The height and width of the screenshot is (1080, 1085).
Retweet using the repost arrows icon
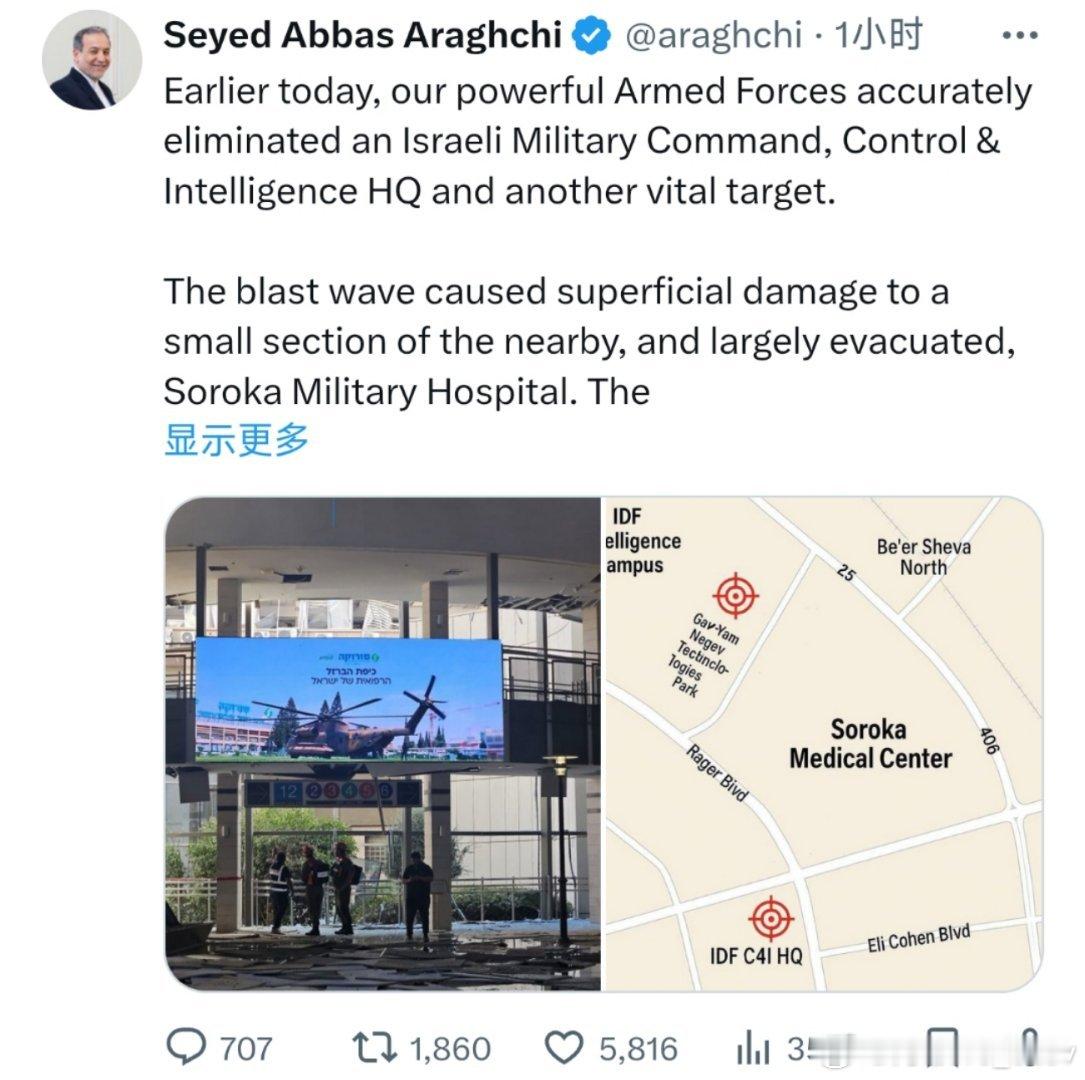click(x=374, y=1047)
